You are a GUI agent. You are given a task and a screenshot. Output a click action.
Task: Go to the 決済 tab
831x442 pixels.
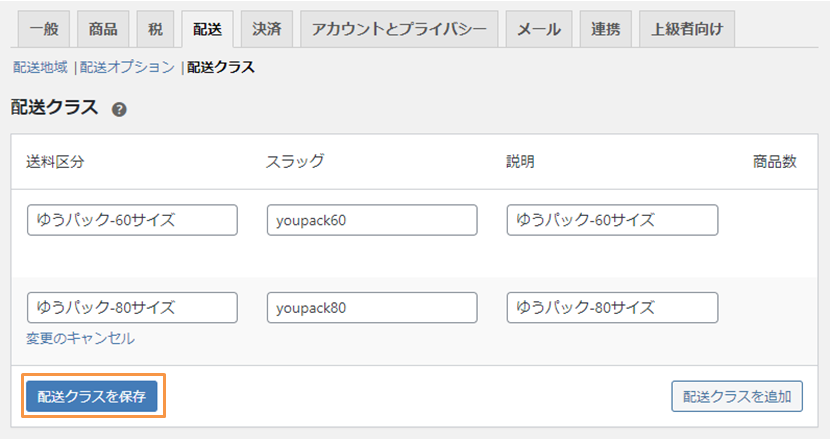click(x=267, y=29)
